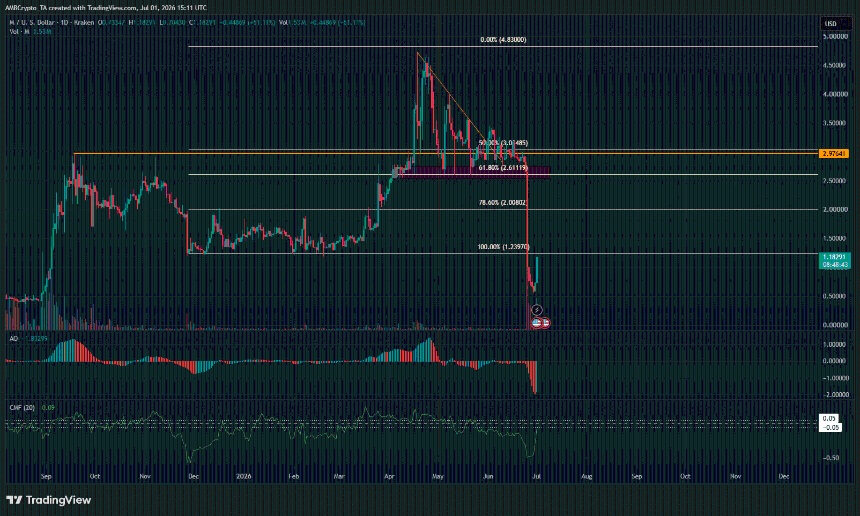Select the orange horizontal resistance line
Image resolution: width=860 pixels, height=516 pixels.
coord(445,154)
